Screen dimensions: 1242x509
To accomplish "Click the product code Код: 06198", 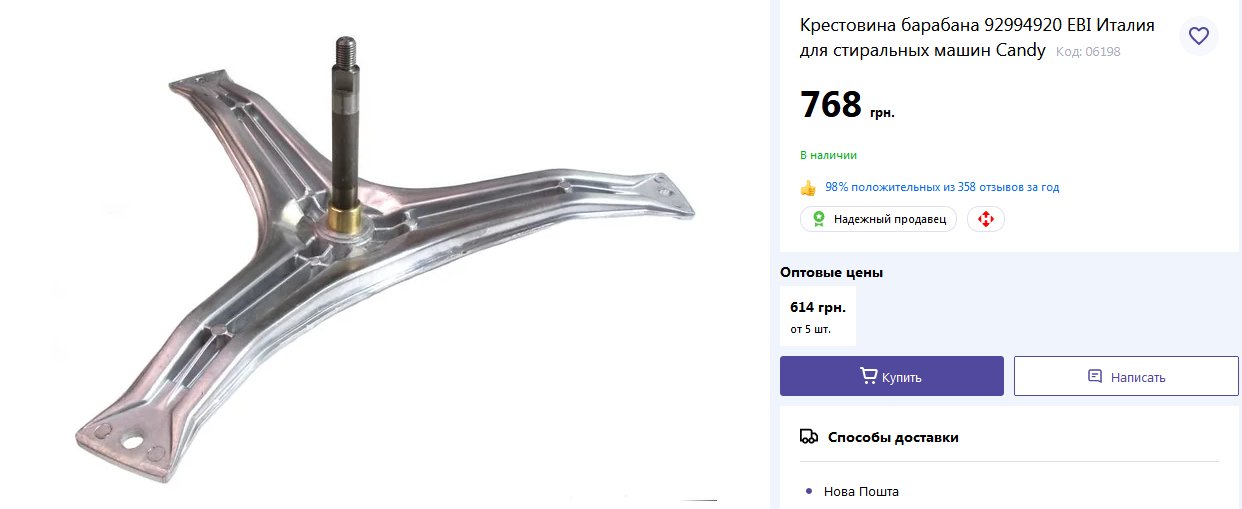I will [x=1088, y=52].
